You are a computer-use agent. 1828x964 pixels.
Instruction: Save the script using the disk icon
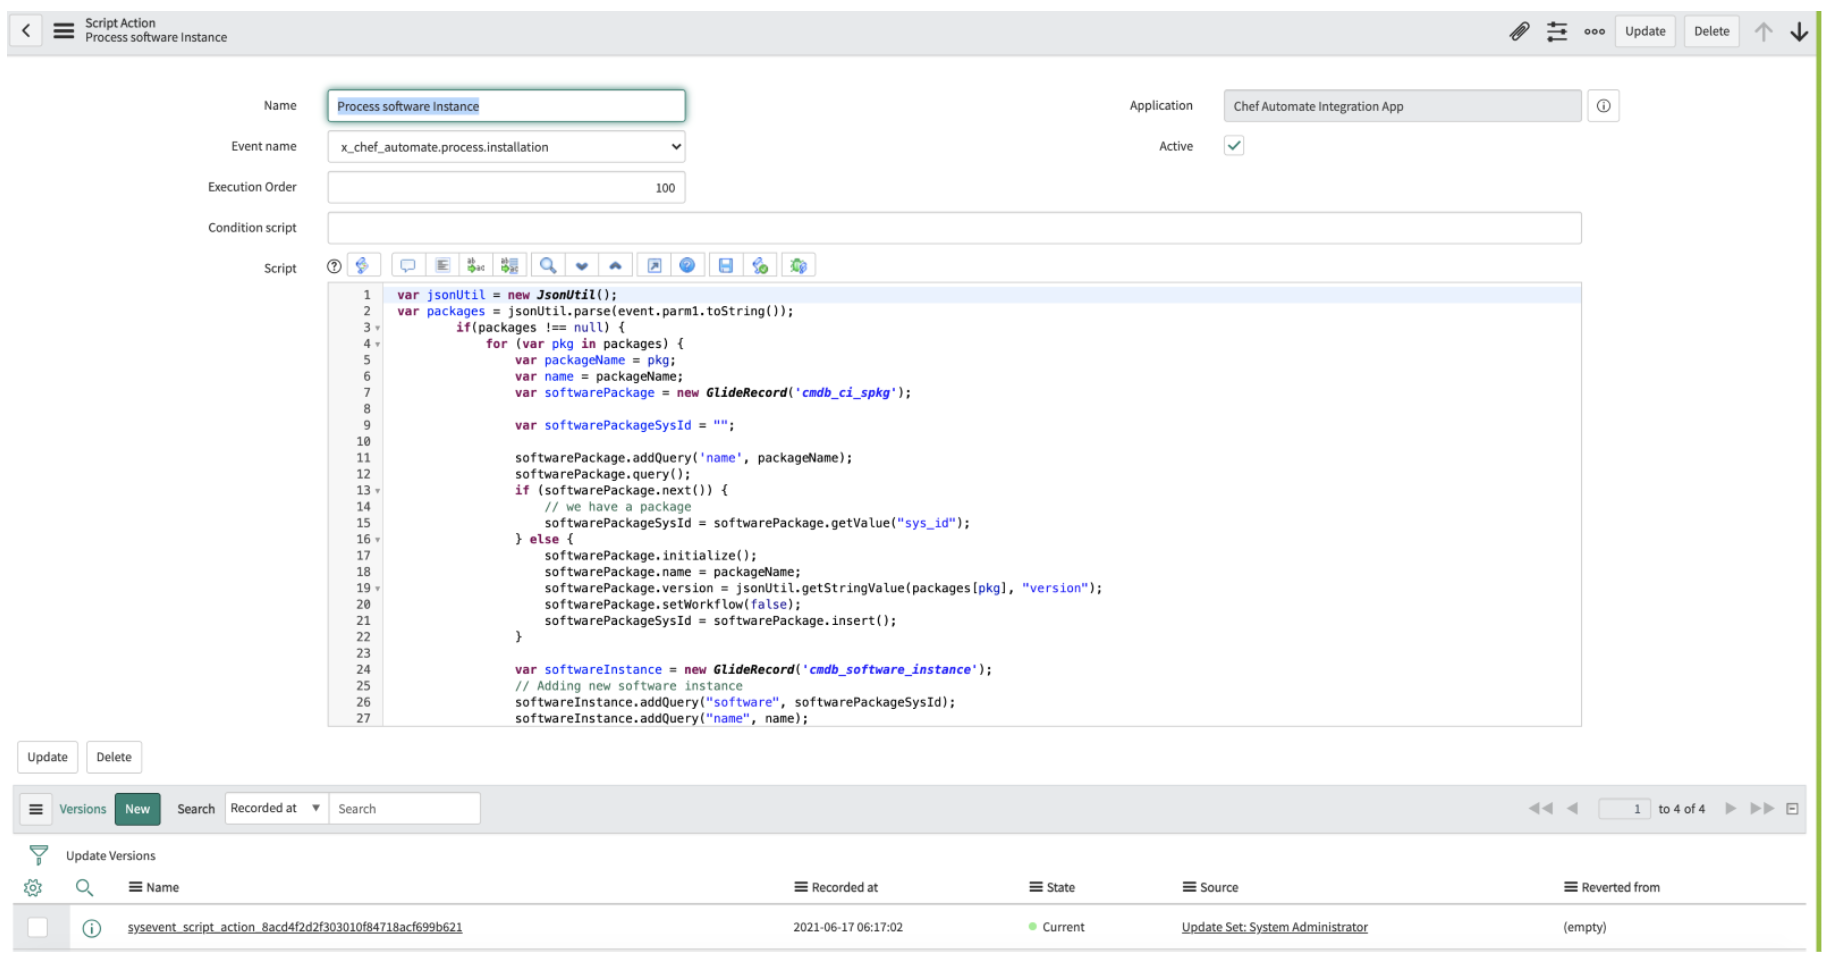726,265
